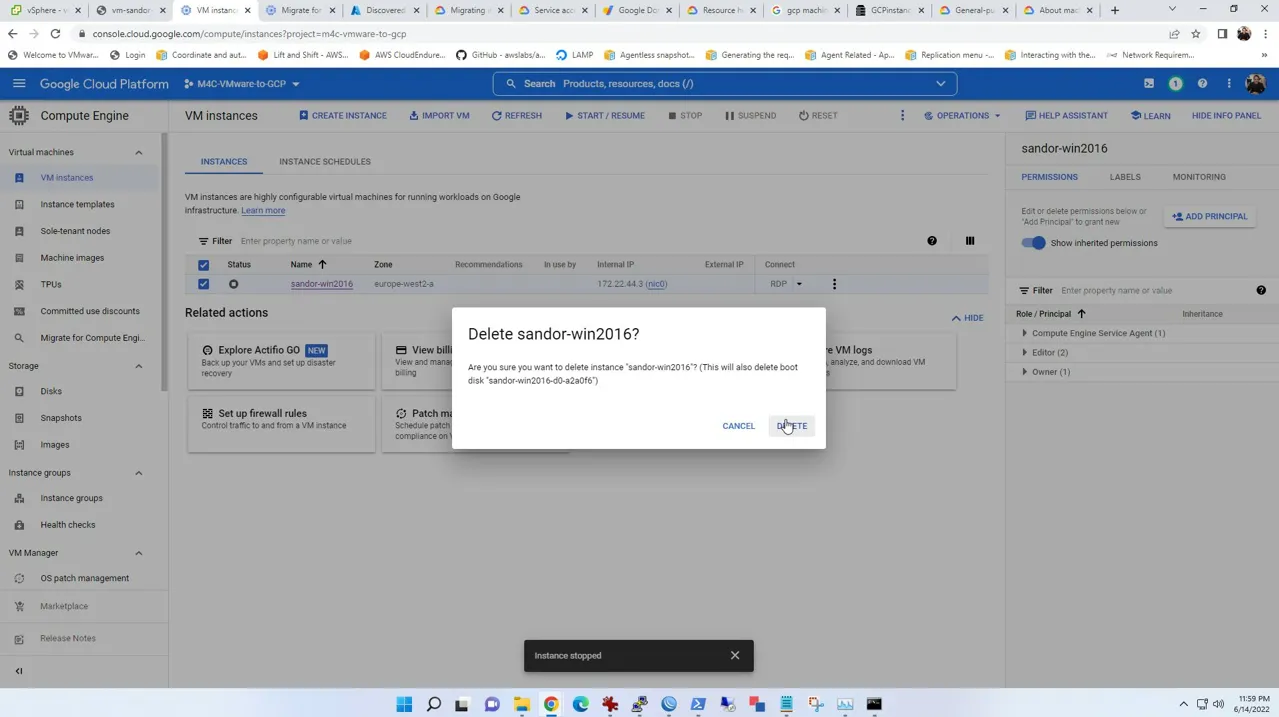Viewport: 1279px width, 717px height.
Task: Collapse Related actions with HIDE
Action: [x=967, y=318]
